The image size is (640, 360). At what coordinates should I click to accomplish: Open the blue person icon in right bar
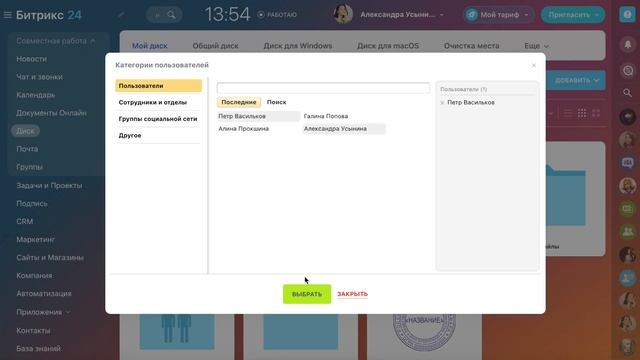point(628,278)
